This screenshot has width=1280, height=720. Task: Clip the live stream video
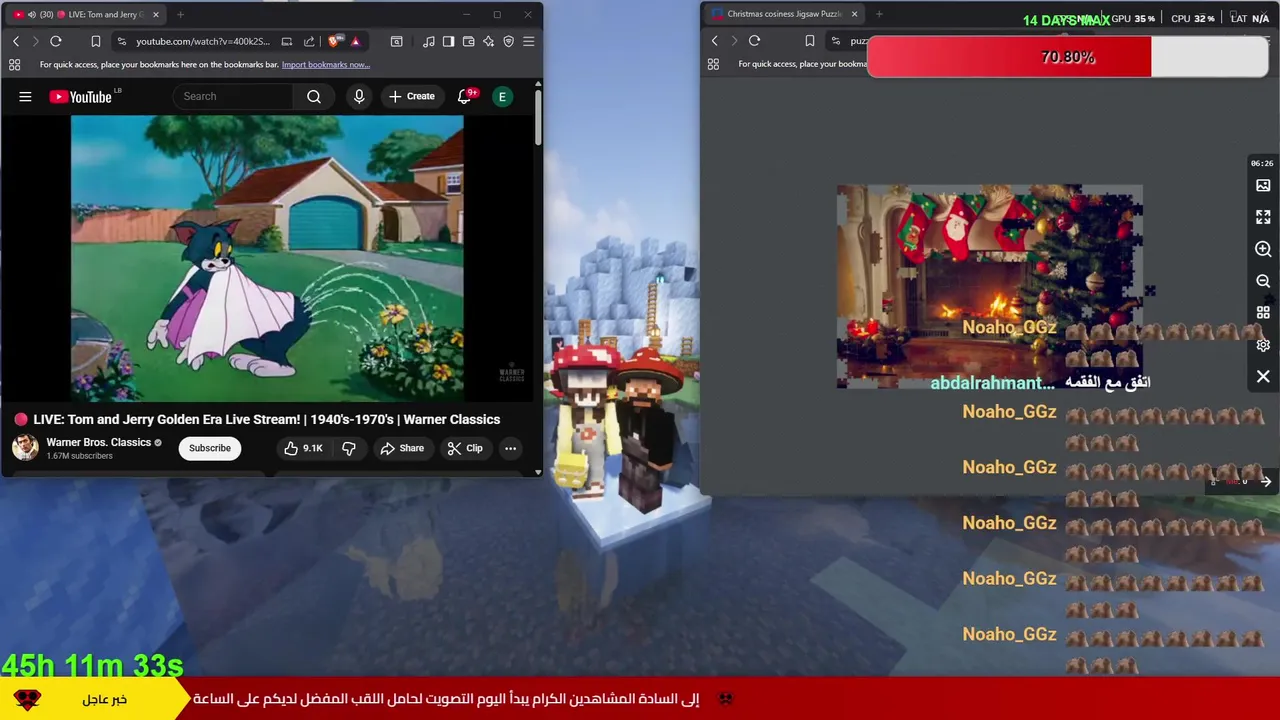pyautogui.click(x=465, y=448)
